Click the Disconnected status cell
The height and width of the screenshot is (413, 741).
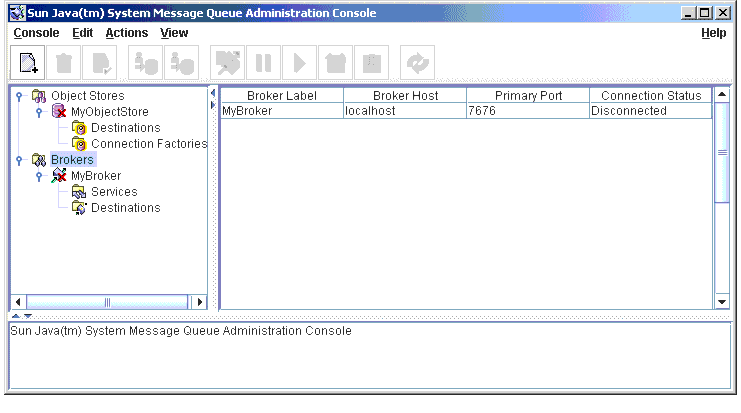(x=651, y=111)
